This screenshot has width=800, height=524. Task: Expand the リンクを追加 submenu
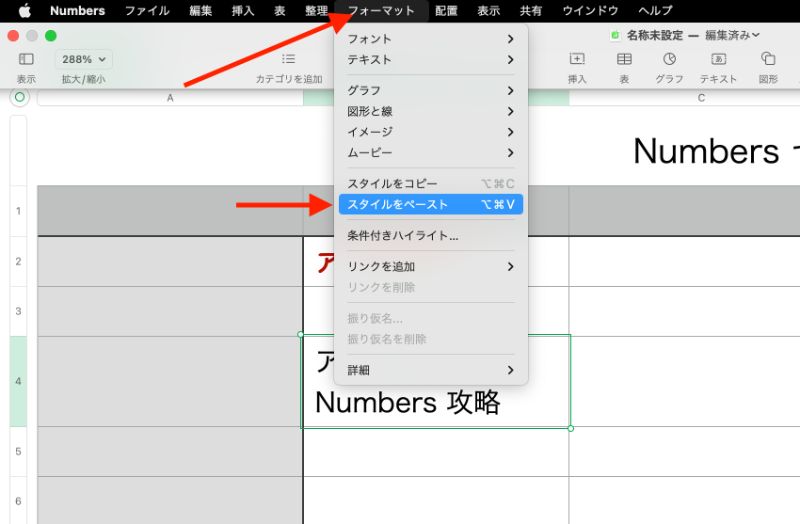click(431, 266)
